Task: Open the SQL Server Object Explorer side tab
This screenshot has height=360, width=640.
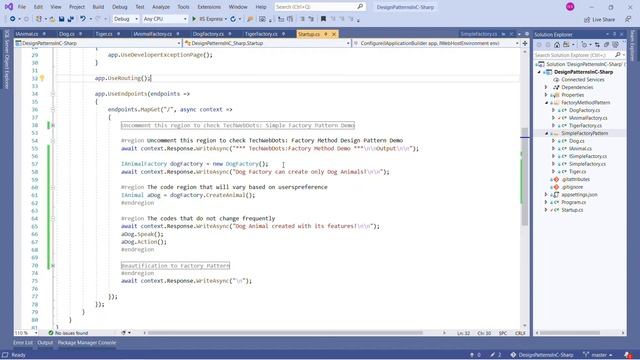Action: (x=7, y=60)
